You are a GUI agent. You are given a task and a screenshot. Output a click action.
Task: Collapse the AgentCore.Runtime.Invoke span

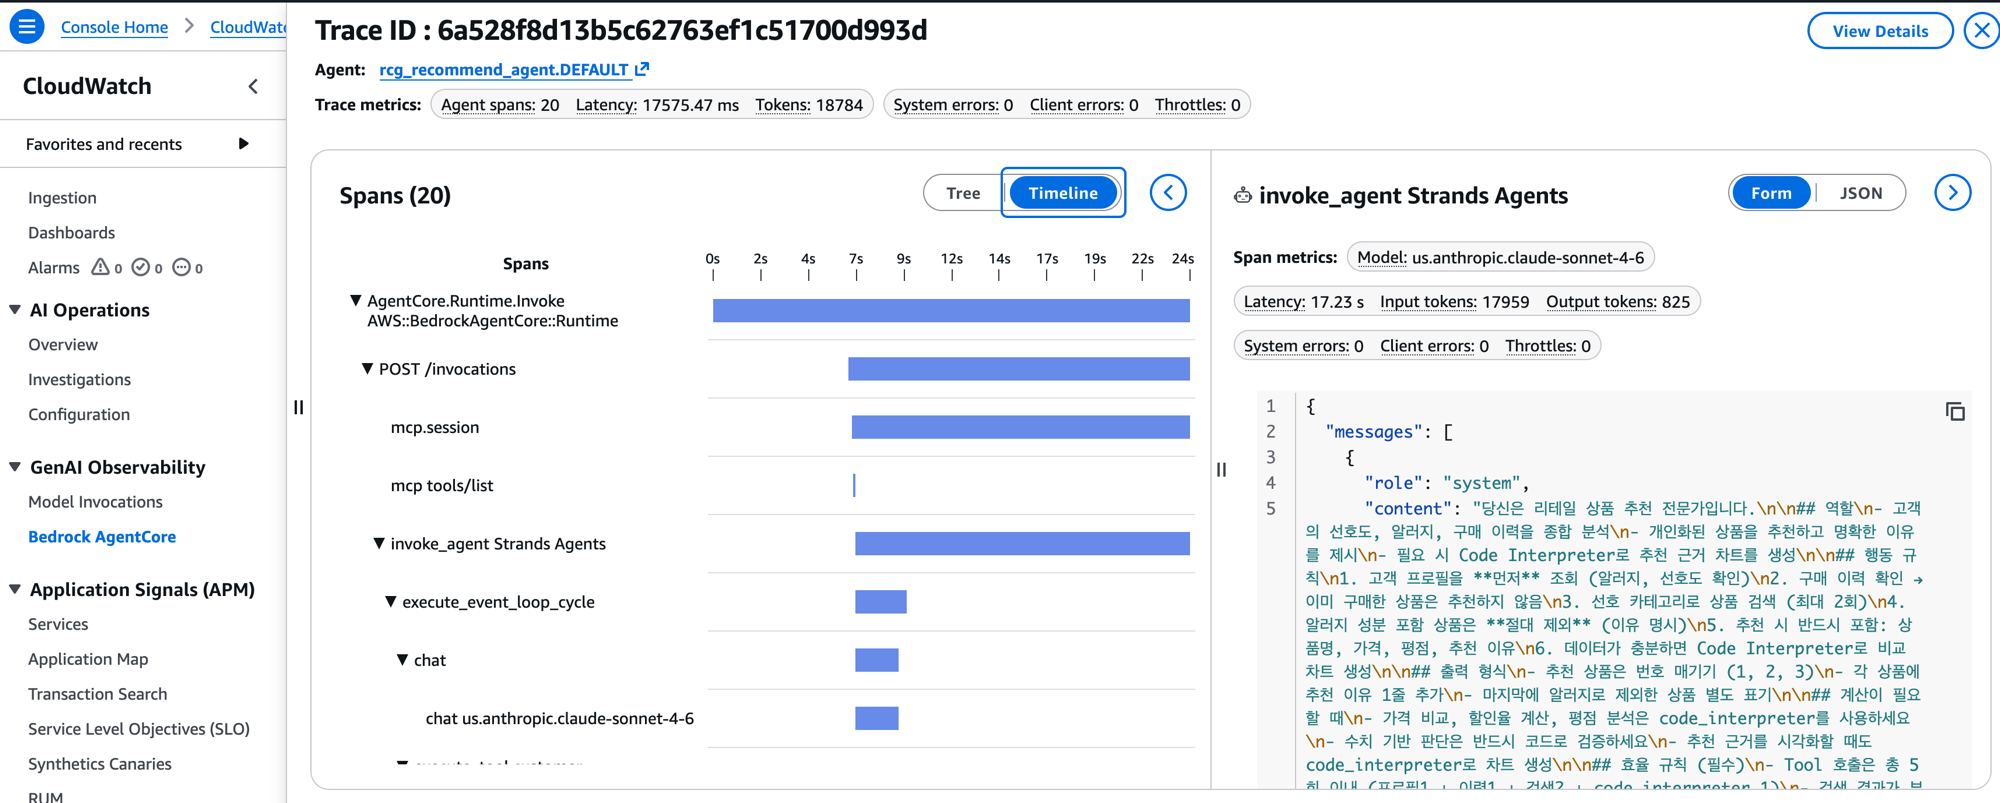tap(355, 301)
